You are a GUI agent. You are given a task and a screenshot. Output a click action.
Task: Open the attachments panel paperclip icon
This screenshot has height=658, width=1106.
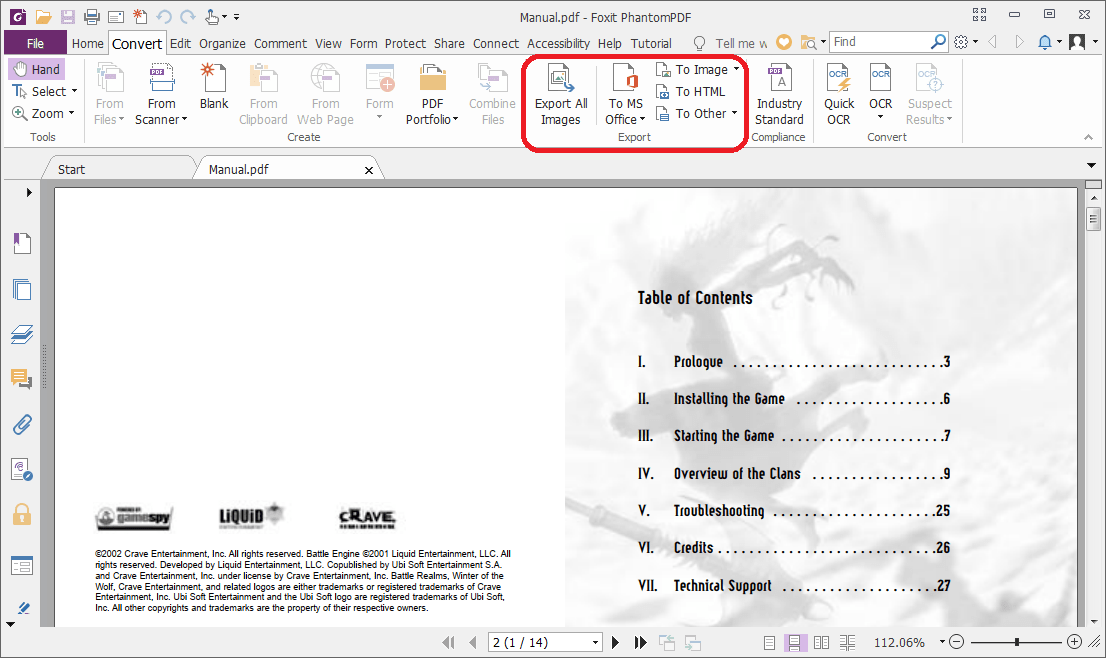tap(21, 424)
